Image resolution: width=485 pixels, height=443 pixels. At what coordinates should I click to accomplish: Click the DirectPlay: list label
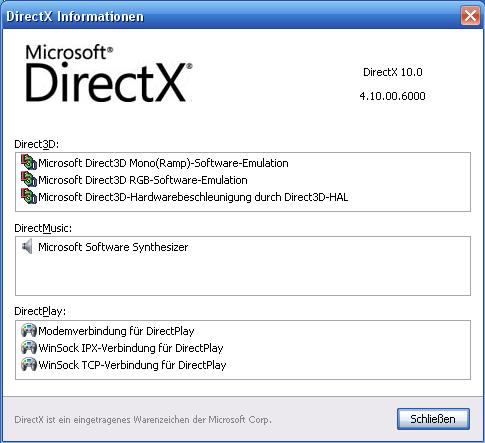click(x=40, y=311)
